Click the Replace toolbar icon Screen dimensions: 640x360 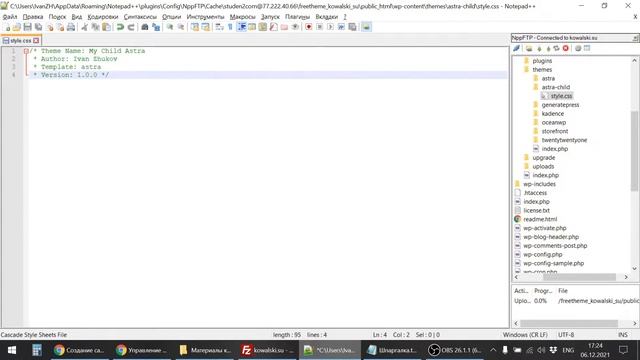click(x=156, y=27)
